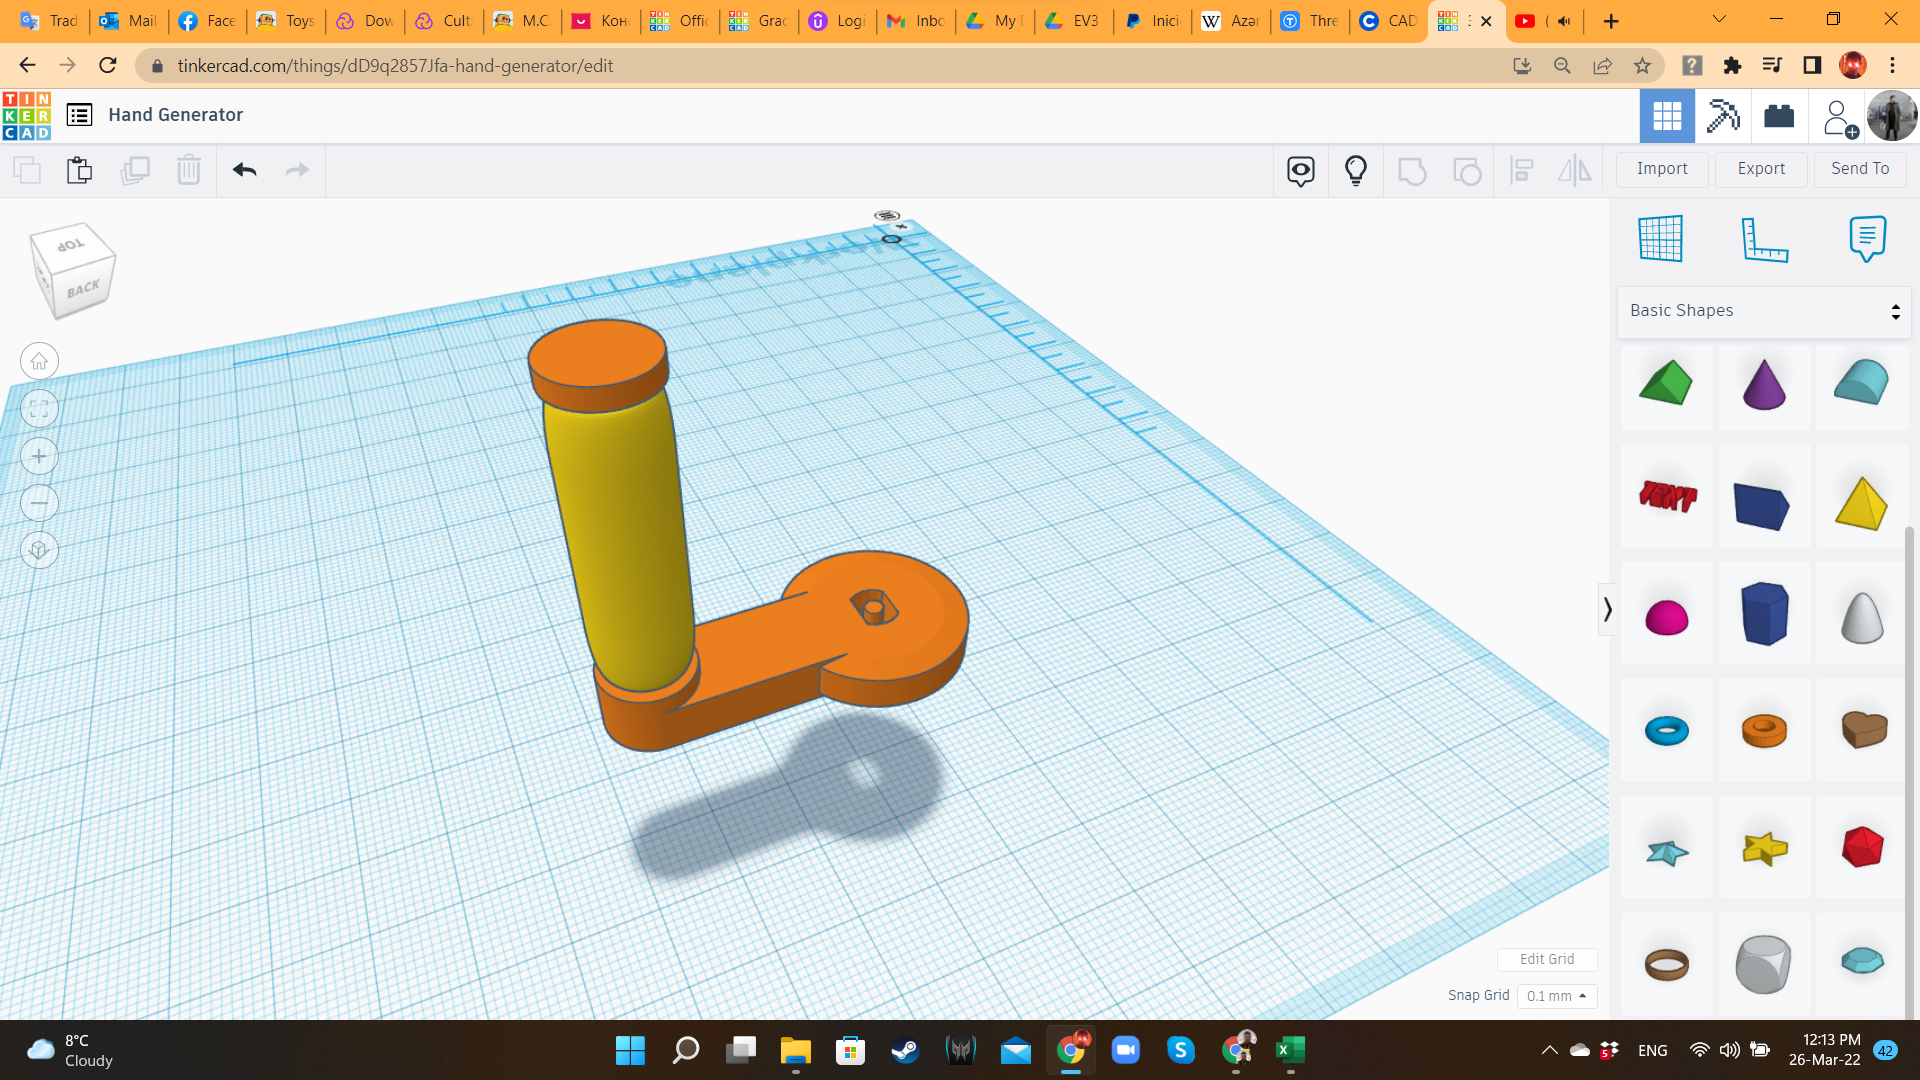This screenshot has width=1920, height=1080.
Task: Select the Ruler tool icon
Action: point(1765,239)
